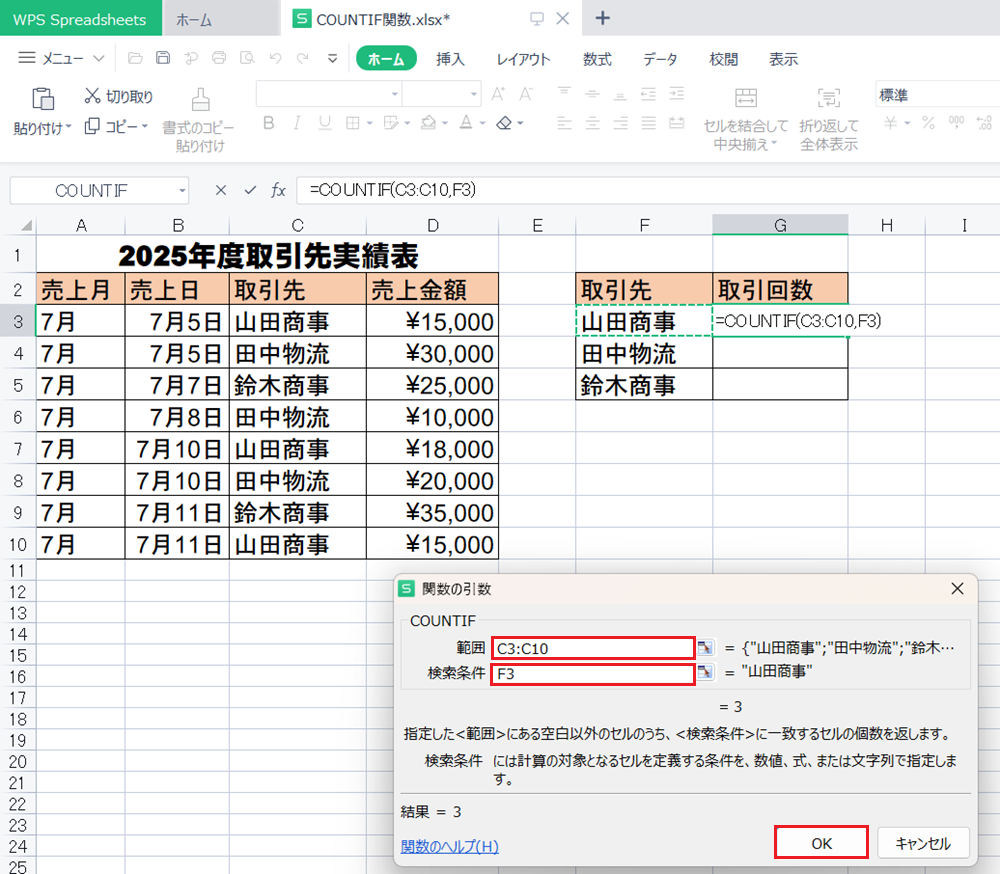Screen dimensions: 1000x874
Task: Click the save floppy disk icon
Action: (x=163, y=59)
